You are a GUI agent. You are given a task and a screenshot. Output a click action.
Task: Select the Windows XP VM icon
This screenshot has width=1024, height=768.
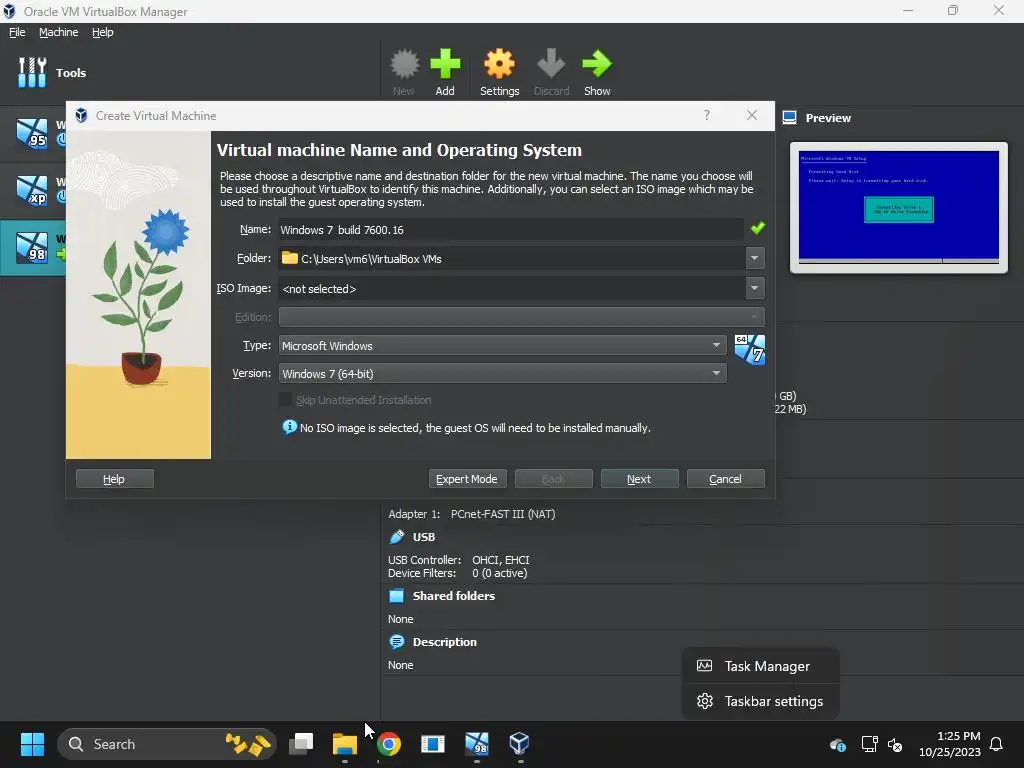32,190
